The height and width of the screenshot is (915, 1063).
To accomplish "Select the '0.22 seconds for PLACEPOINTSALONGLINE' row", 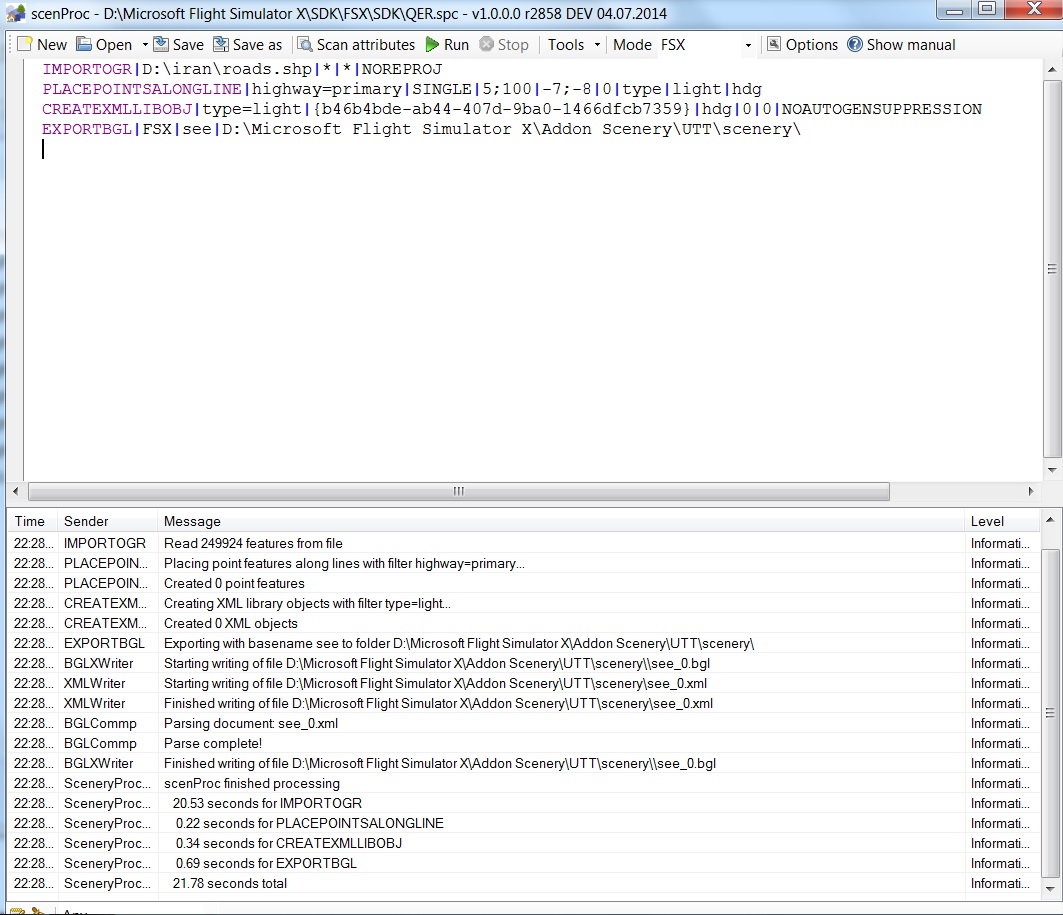I will [523, 823].
